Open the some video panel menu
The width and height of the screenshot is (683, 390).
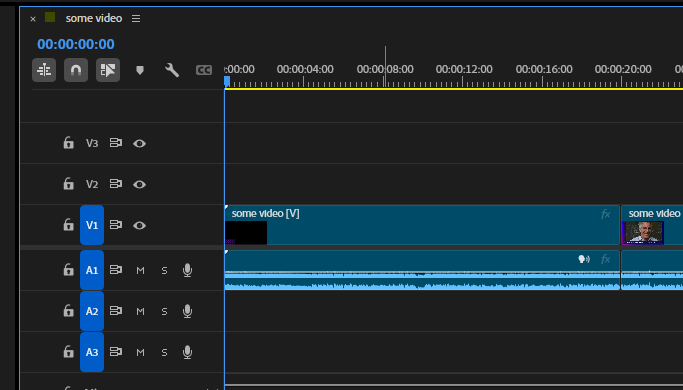(136, 18)
